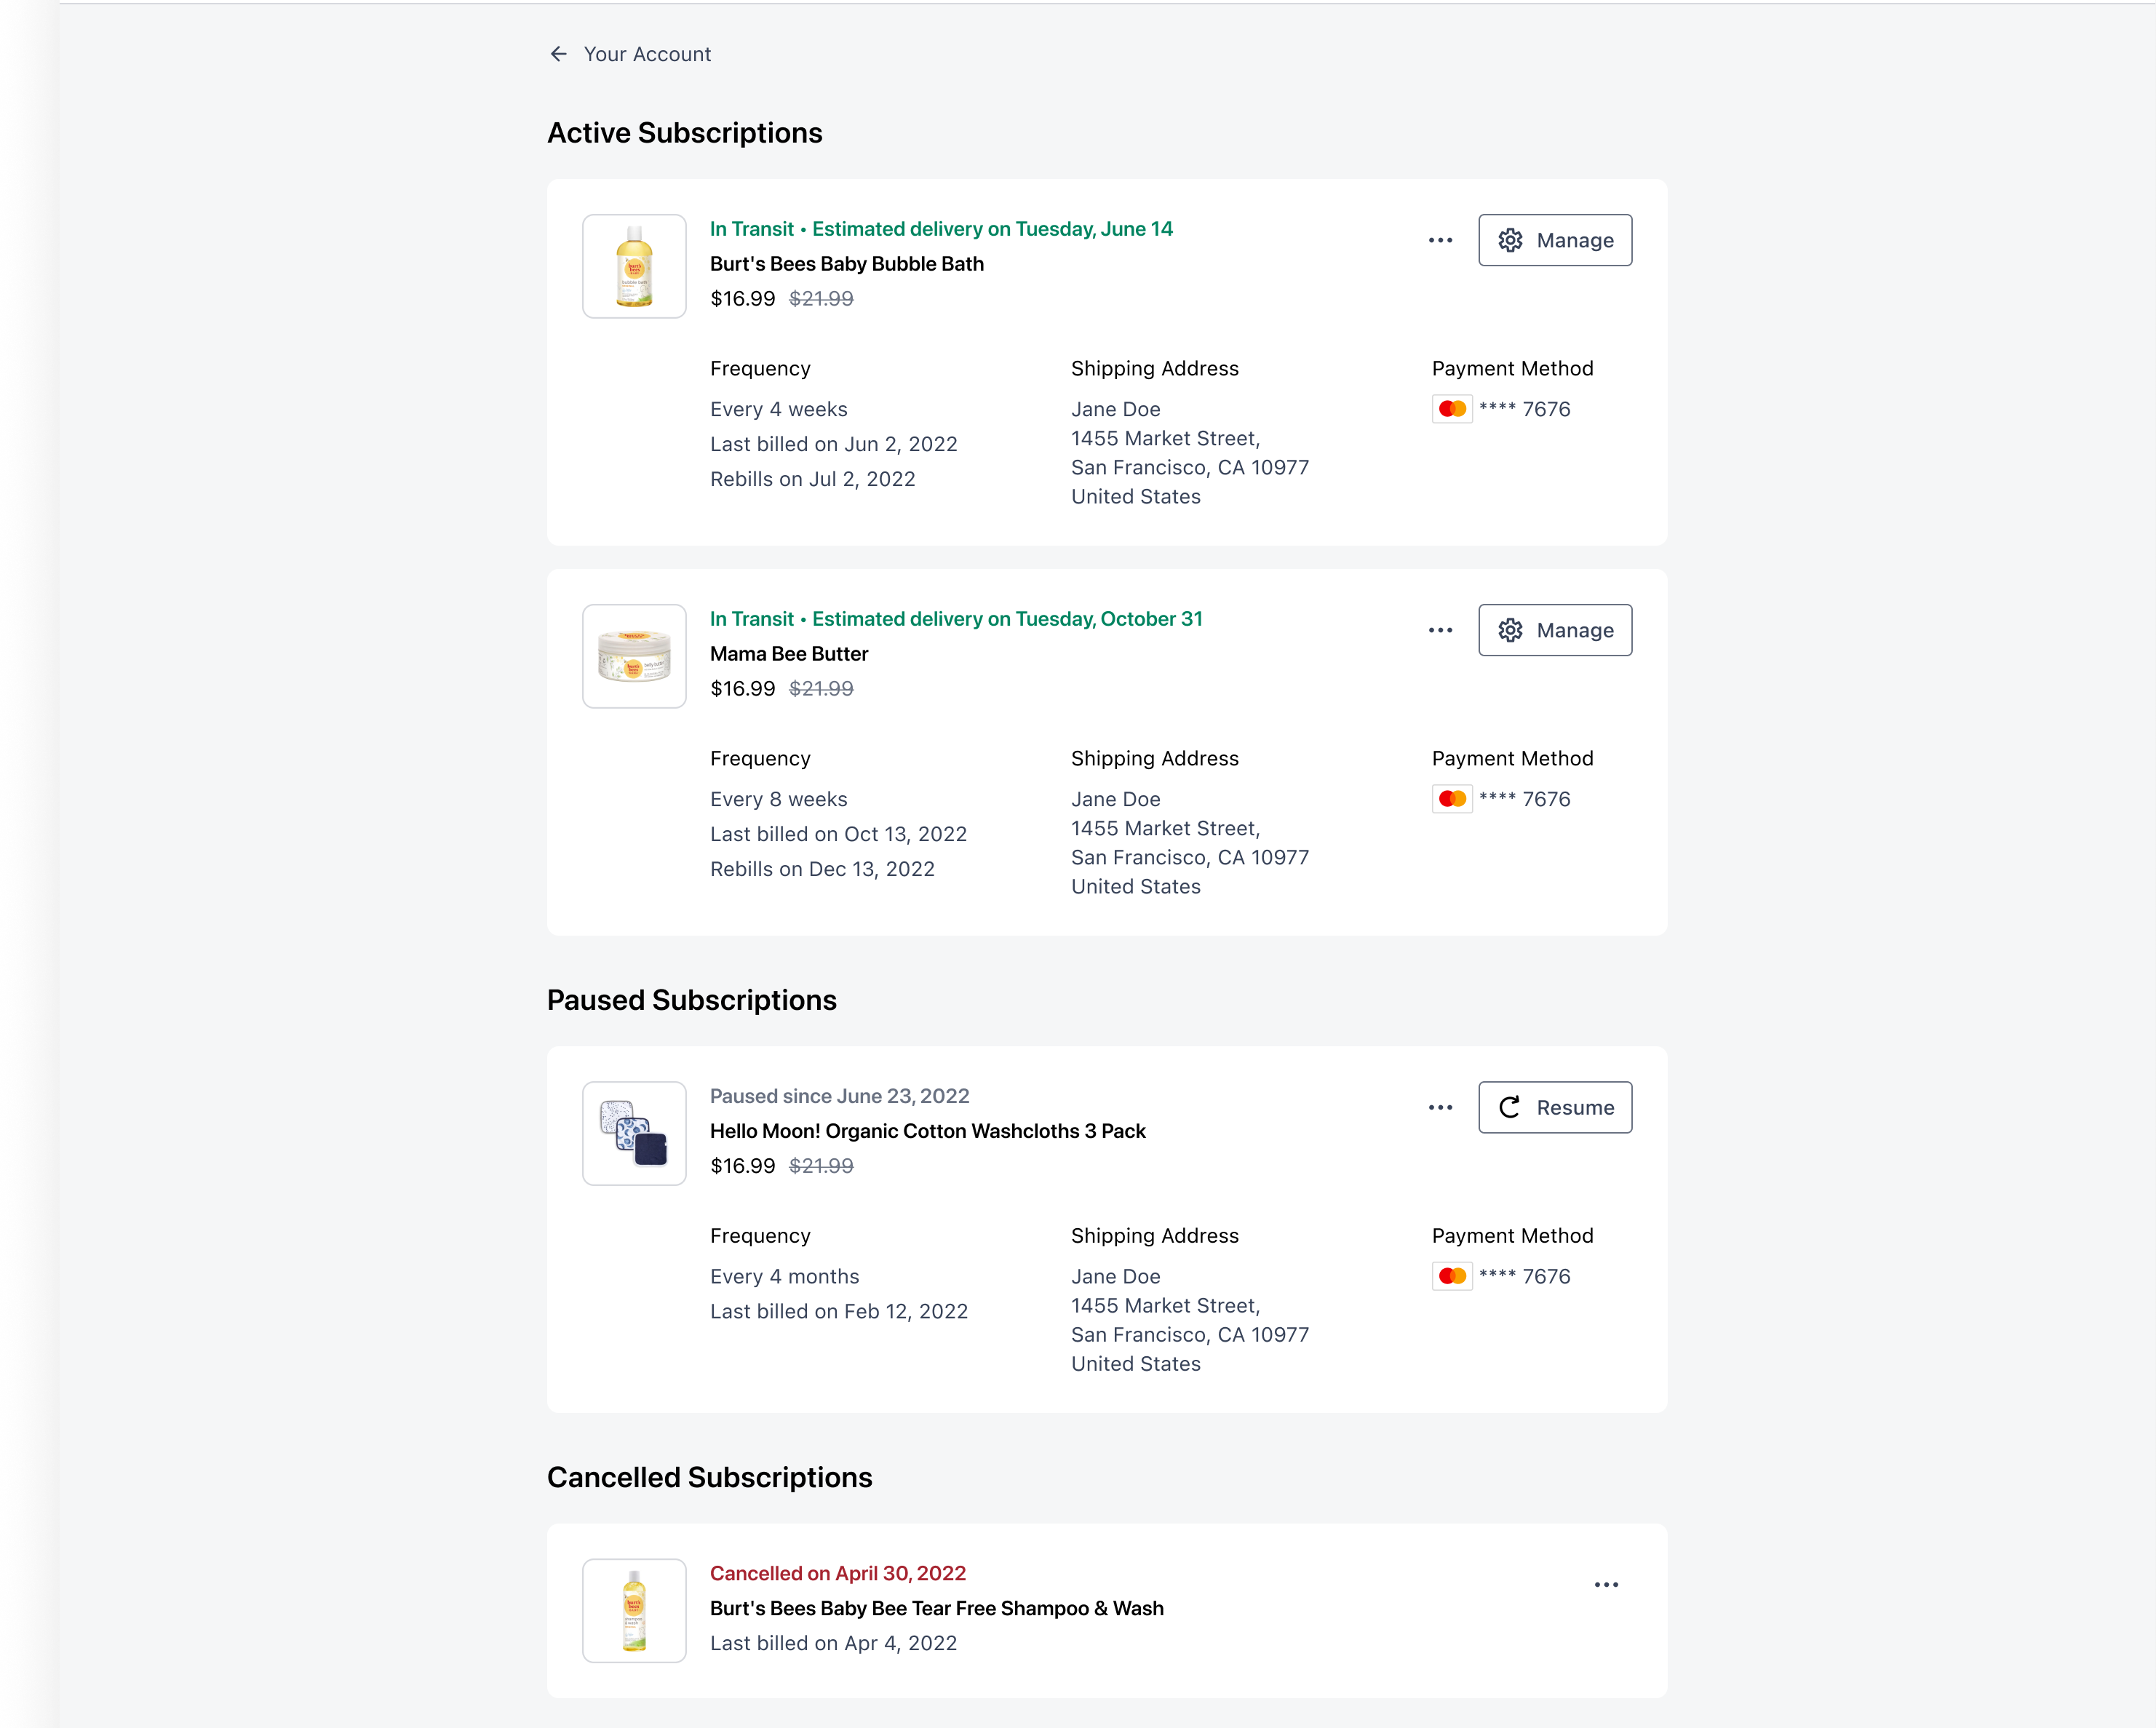This screenshot has height=1728, width=2156.
Task: Click the Active Subscriptions heading
Action: click(685, 133)
